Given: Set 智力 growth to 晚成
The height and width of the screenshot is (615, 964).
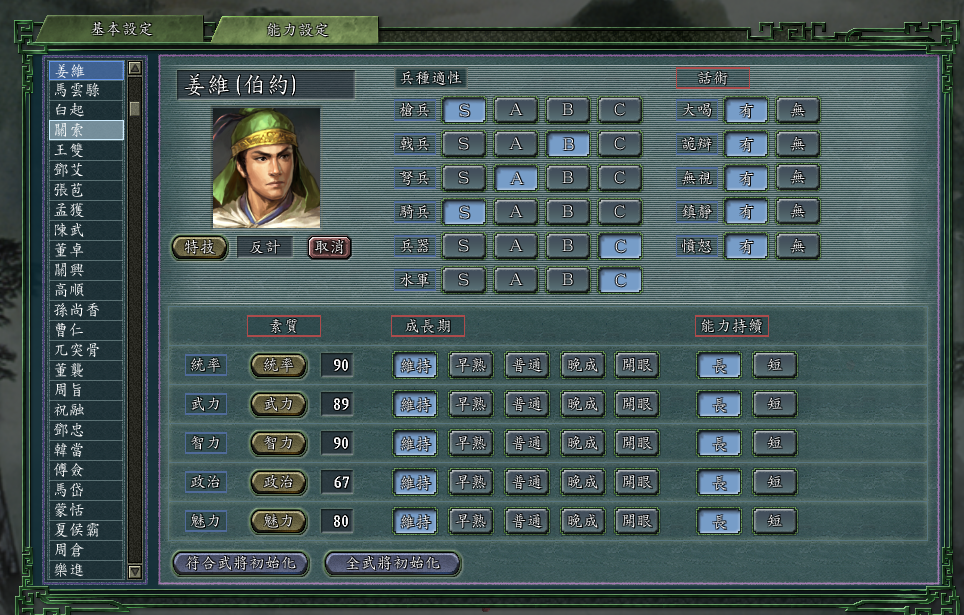Looking at the screenshot, I should pyautogui.click(x=582, y=443).
